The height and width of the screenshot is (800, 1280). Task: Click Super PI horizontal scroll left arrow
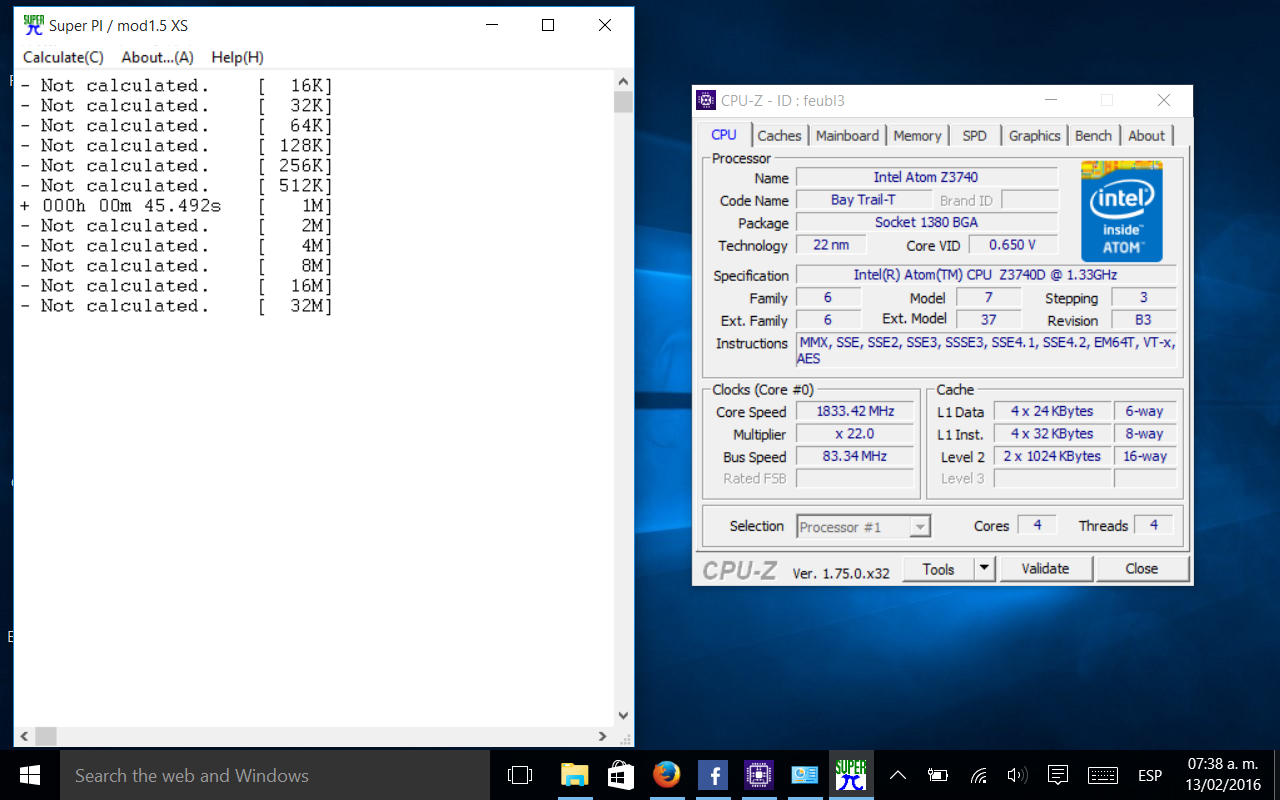23,736
